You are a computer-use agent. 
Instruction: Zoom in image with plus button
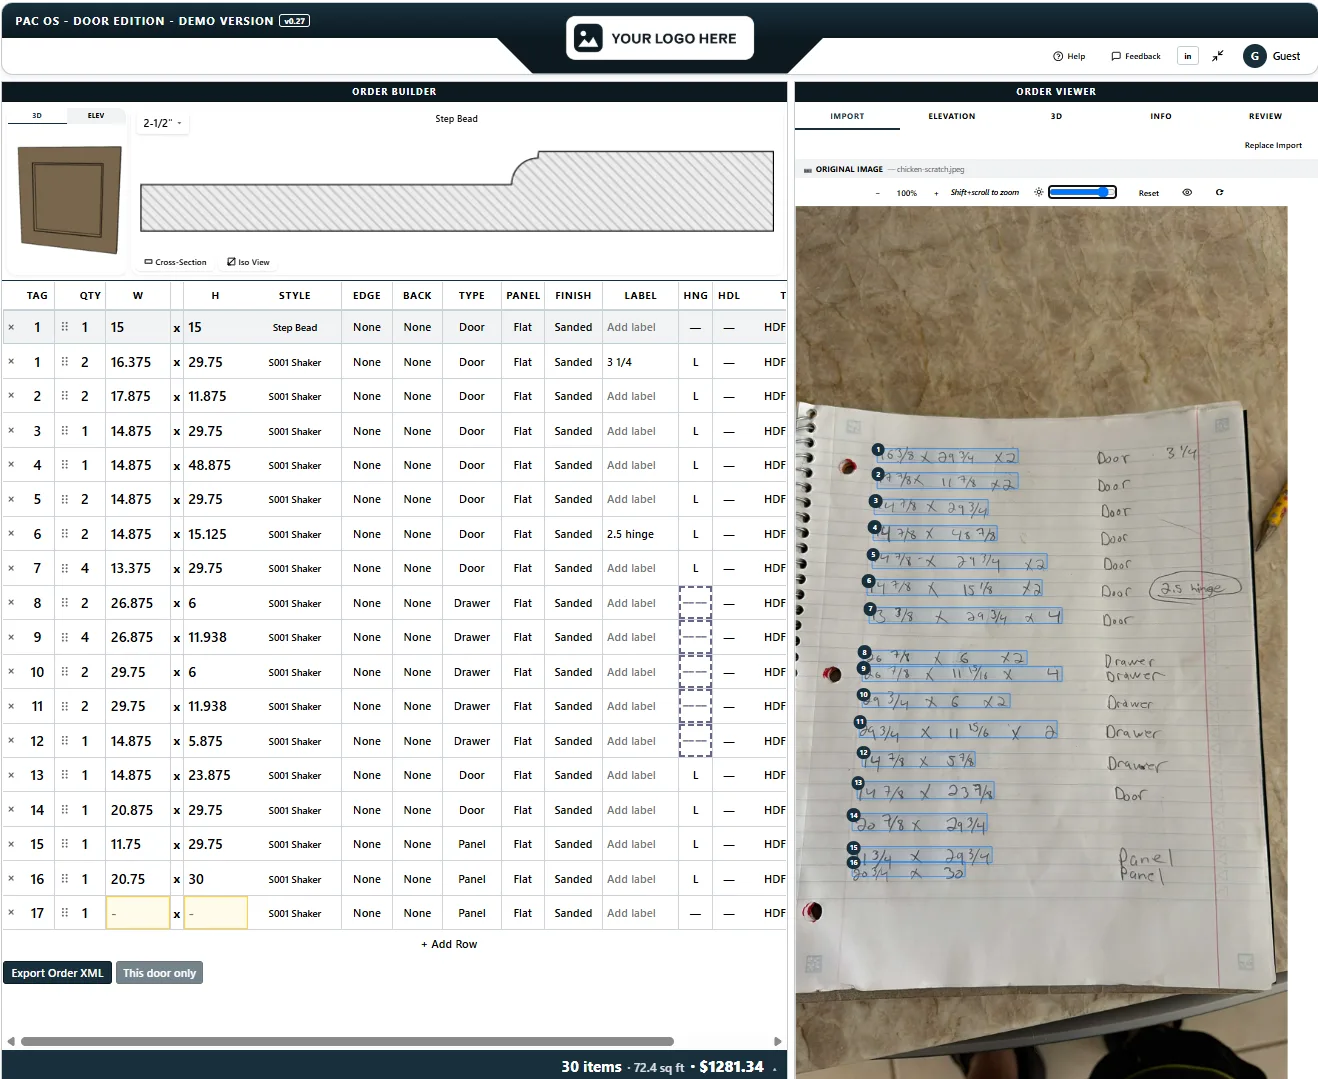[x=936, y=193]
